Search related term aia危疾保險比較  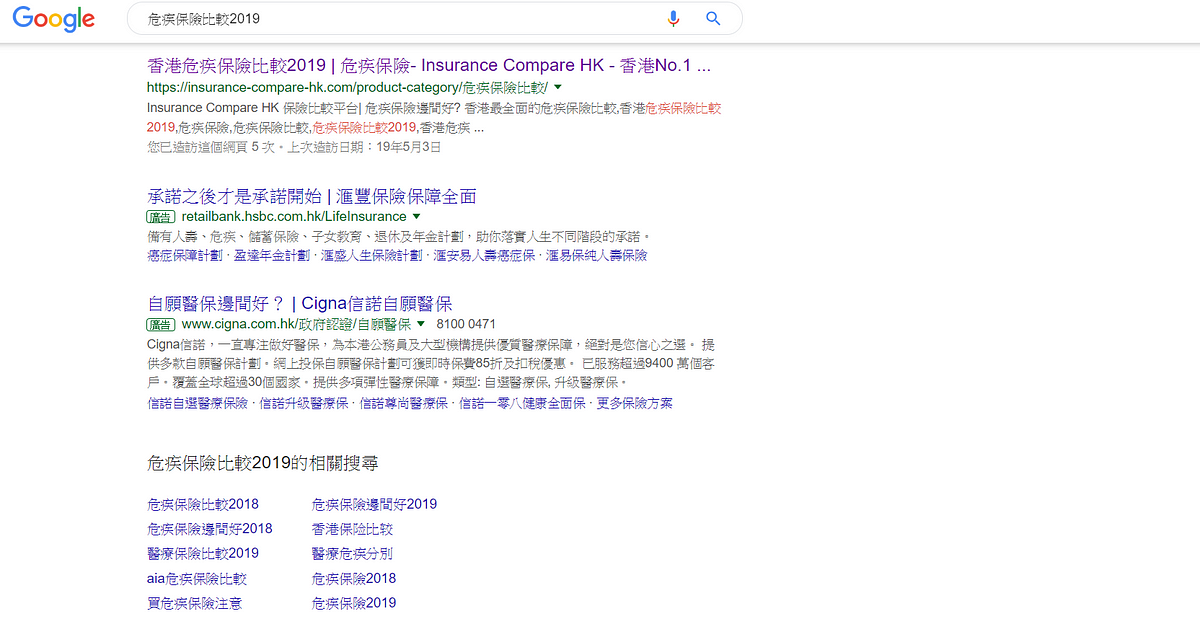[x=196, y=579]
